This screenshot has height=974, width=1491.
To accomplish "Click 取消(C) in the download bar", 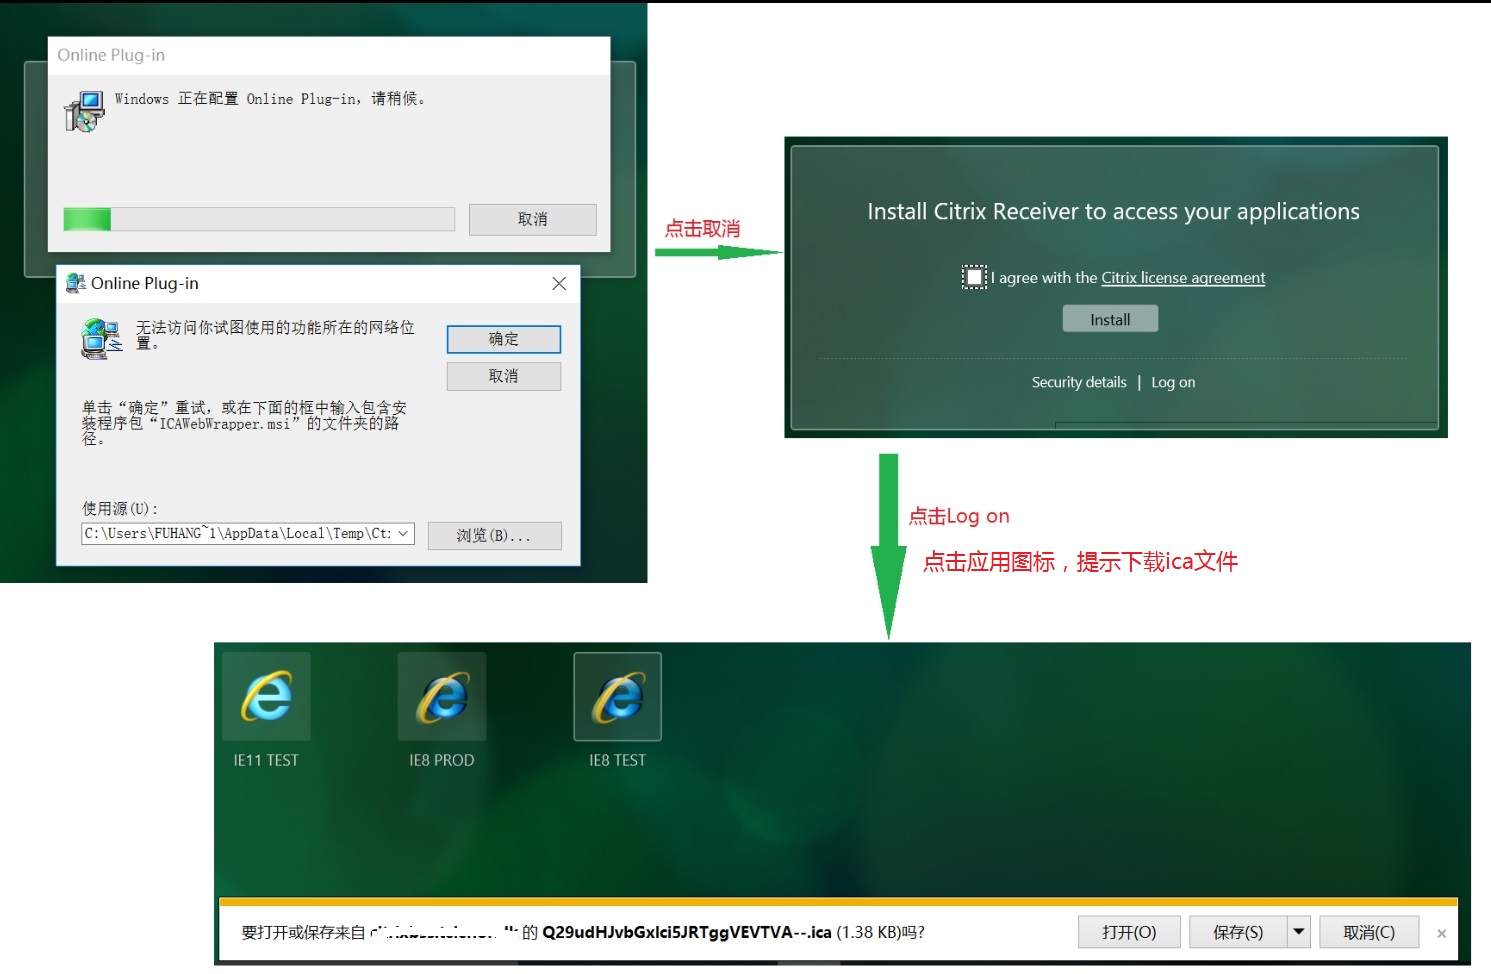I will click(1369, 932).
